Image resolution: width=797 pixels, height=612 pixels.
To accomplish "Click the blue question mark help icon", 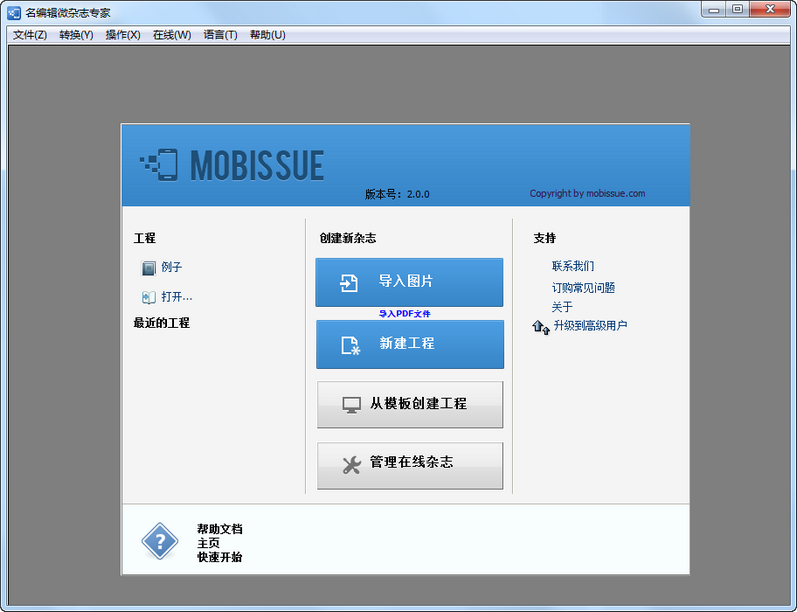I will click(x=159, y=541).
